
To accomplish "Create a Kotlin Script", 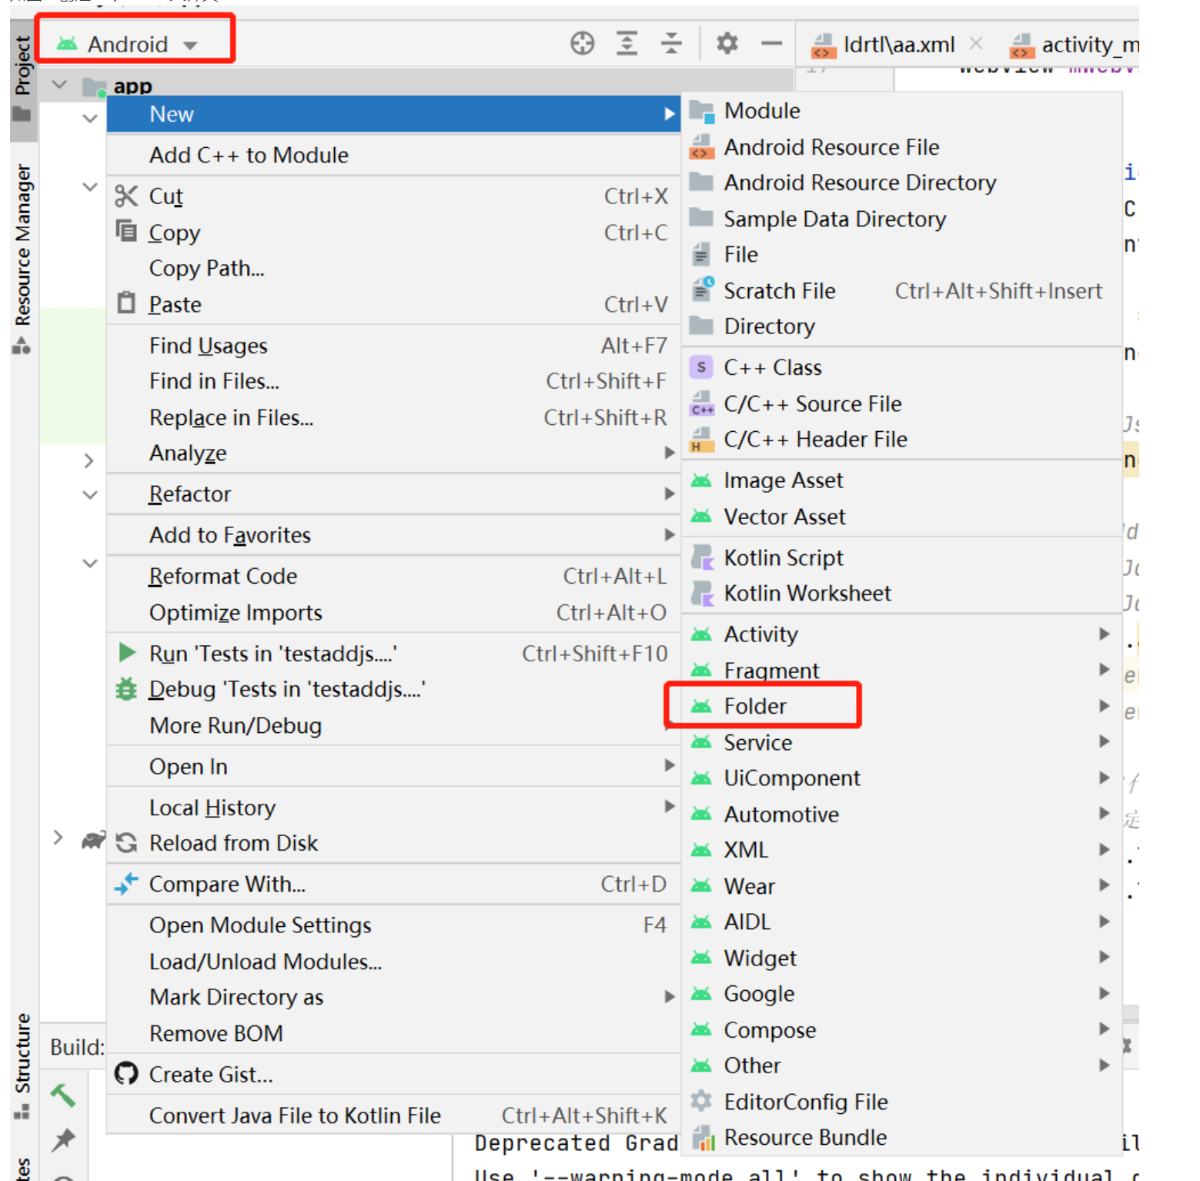I will 902,557.
